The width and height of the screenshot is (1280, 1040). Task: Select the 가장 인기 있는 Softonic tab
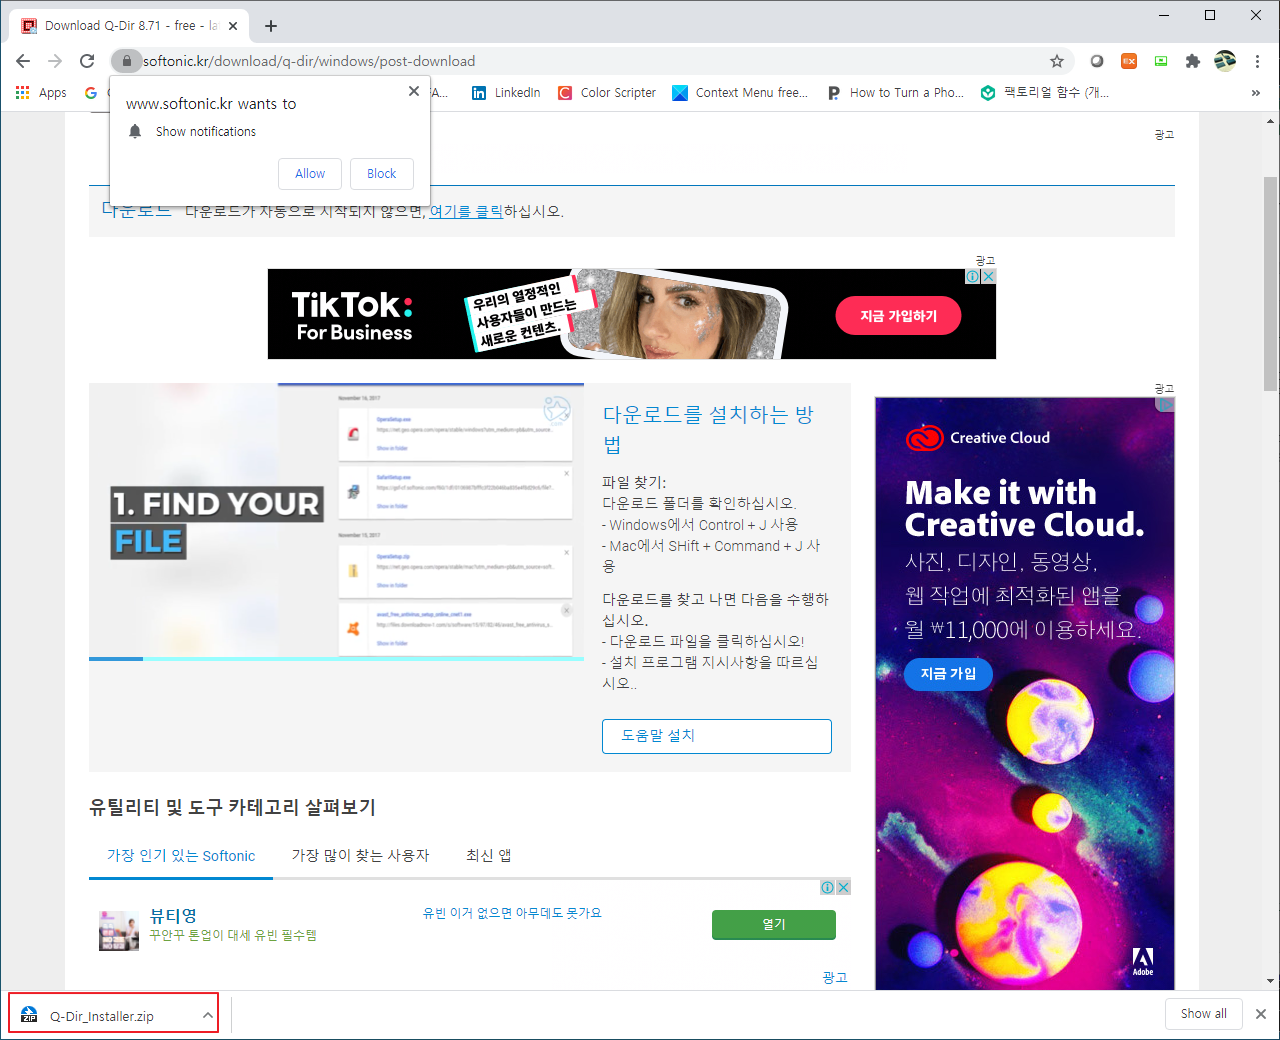click(x=181, y=856)
